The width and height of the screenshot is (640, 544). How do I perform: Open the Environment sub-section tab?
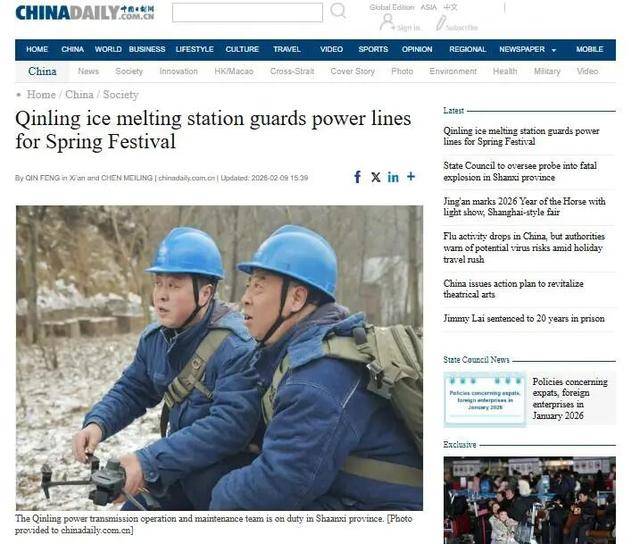click(453, 71)
